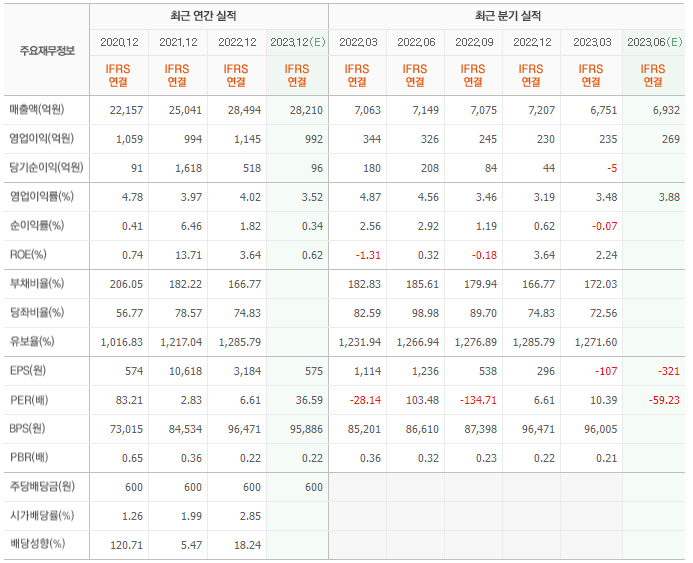Viewport: 693px width, 563px height.
Task: Click the BPS value 87,398
Action: (480, 430)
